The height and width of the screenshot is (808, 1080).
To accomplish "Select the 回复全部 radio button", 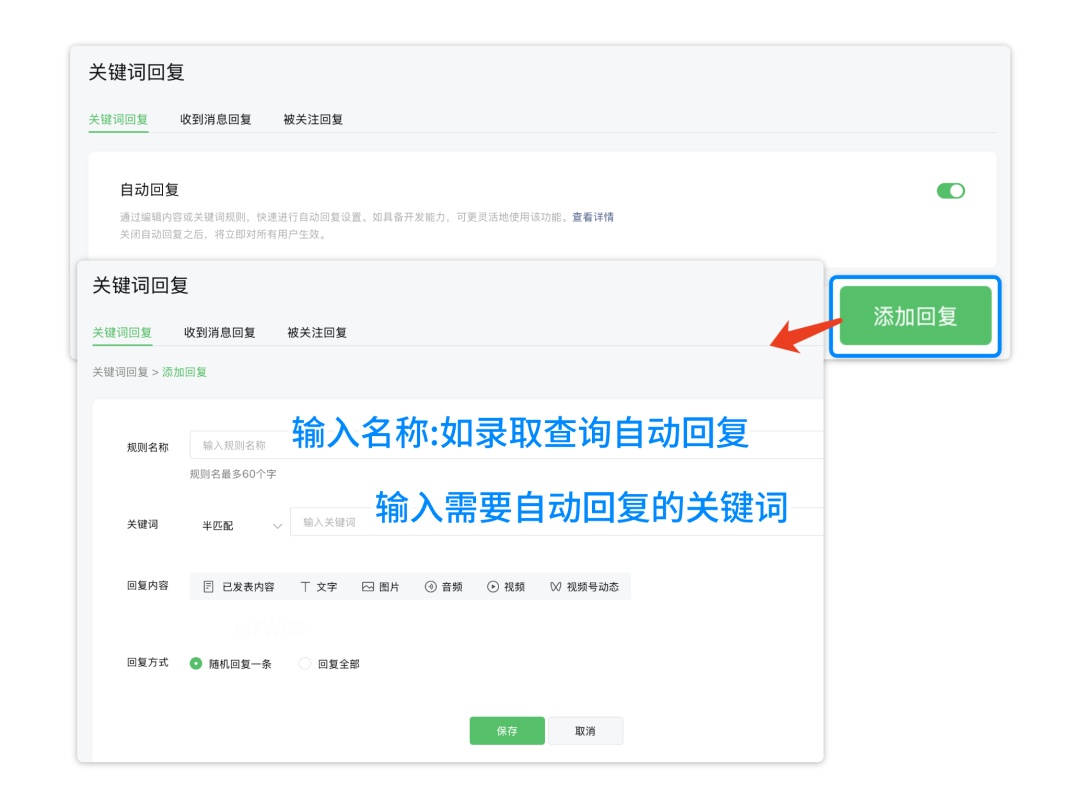I will point(304,663).
